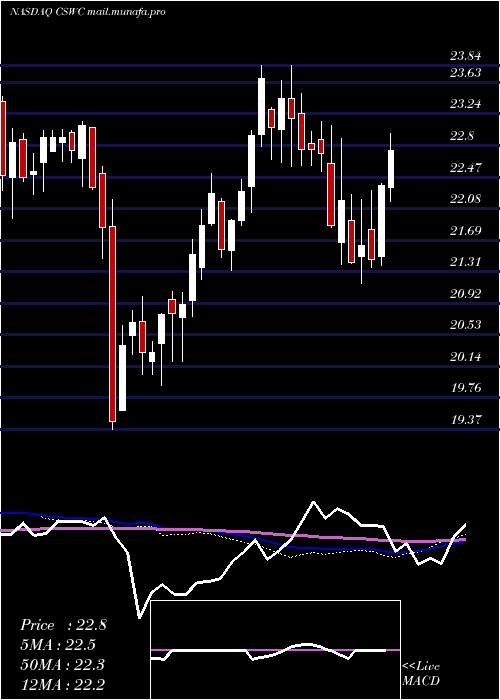The height and width of the screenshot is (700, 500).
Task: Click the 23.24 price label
Action: pyautogui.click(x=466, y=104)
